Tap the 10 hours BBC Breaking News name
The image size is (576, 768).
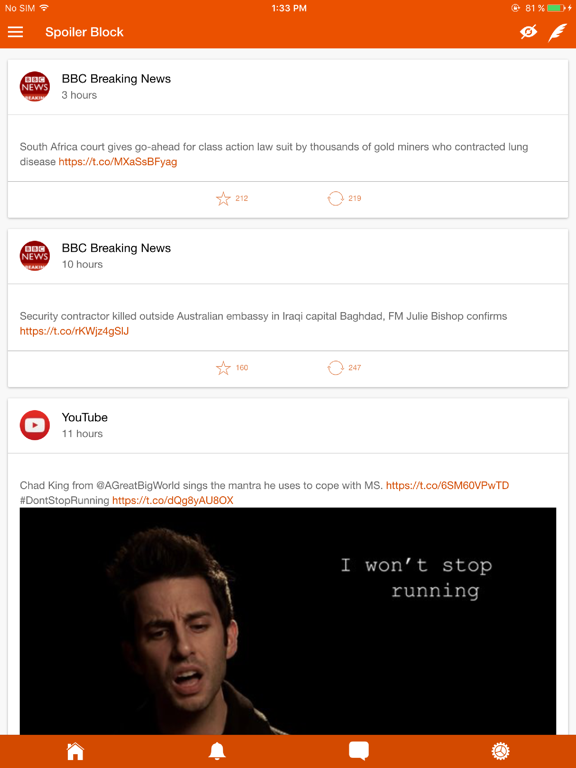pyautogui.click(x=116, y=248)
